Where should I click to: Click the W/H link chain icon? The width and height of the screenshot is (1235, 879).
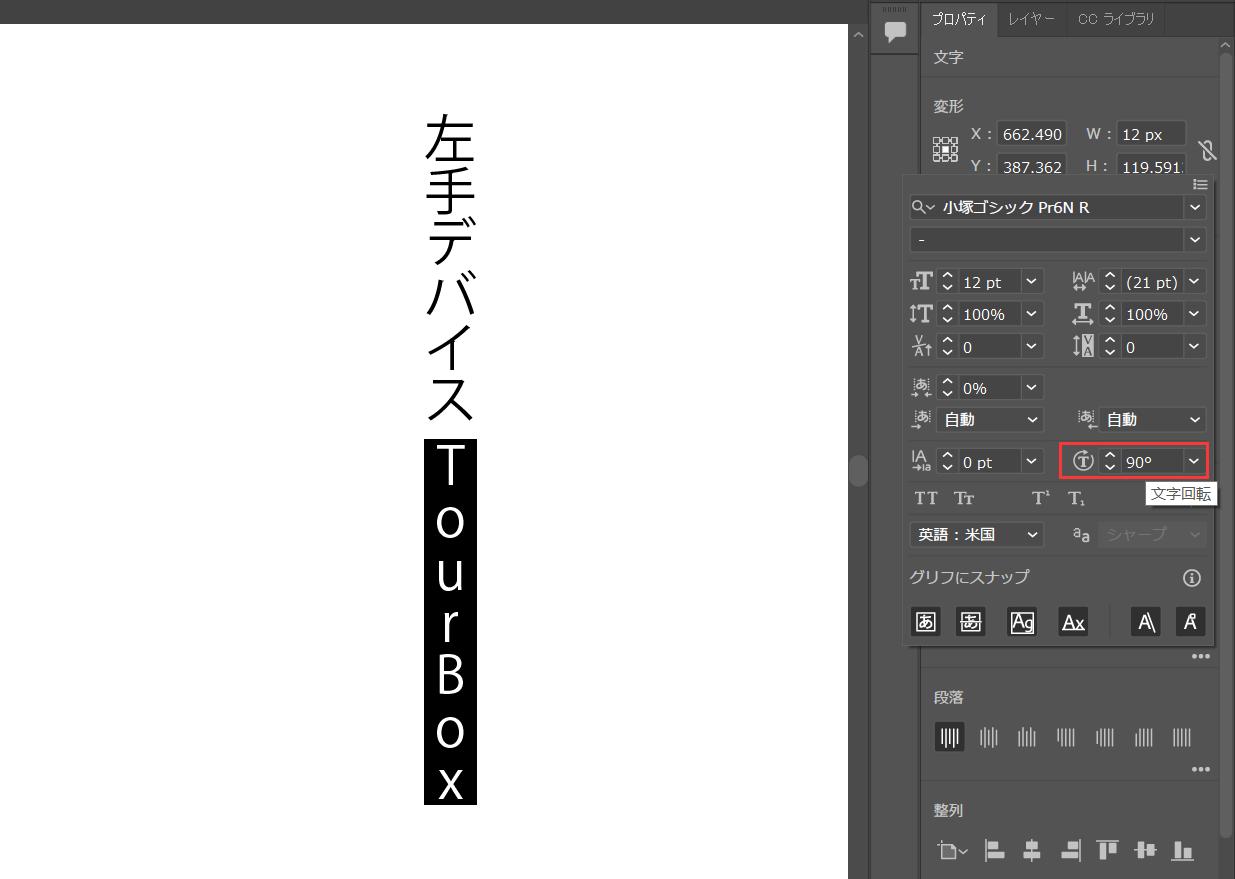tap(1207, 149)
